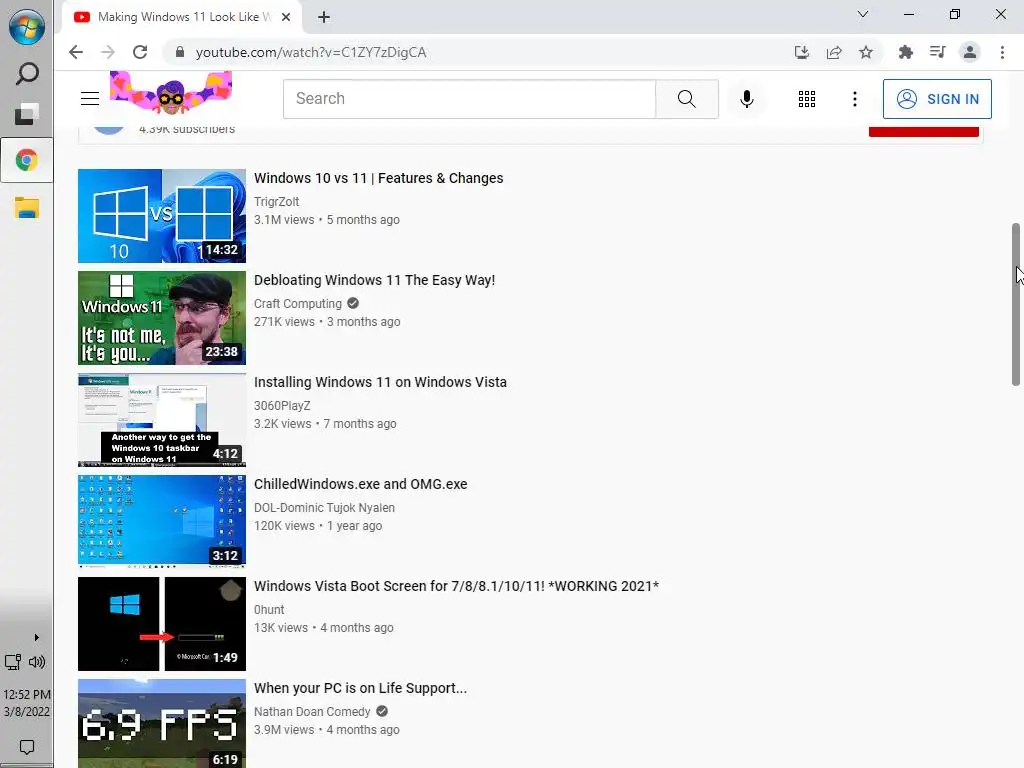Click the browser forward arrow
This screenshot has width=1024, height=768.
[108, 52]
